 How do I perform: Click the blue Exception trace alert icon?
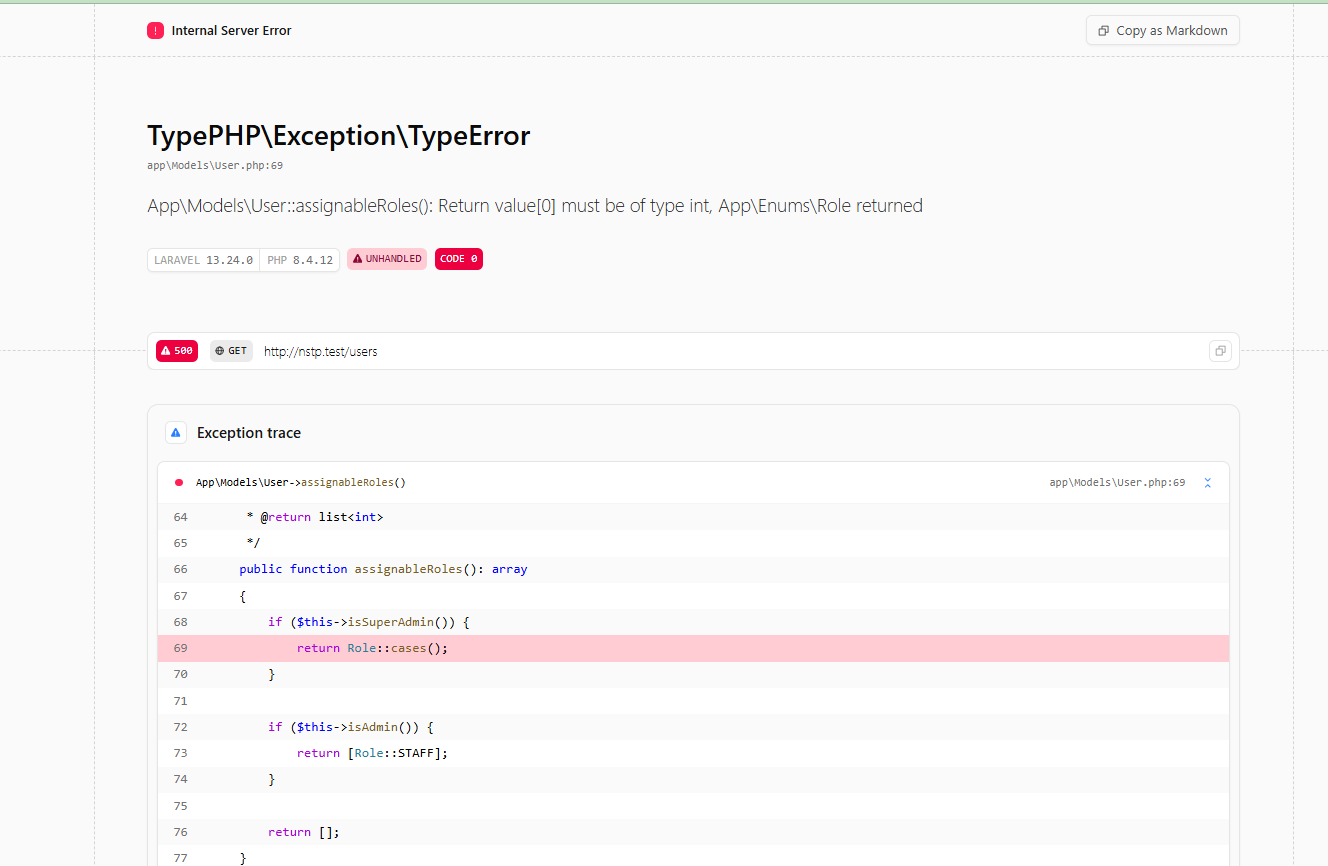tap(176, 433)
